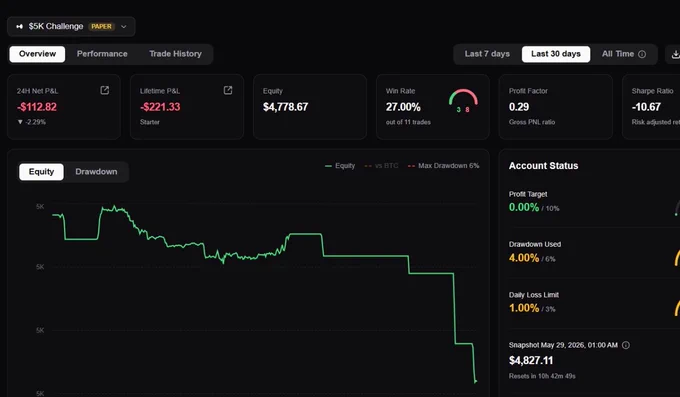Show the Equity chart view
The height and width of the screenshot is (397, 680).
click(41, 172)
